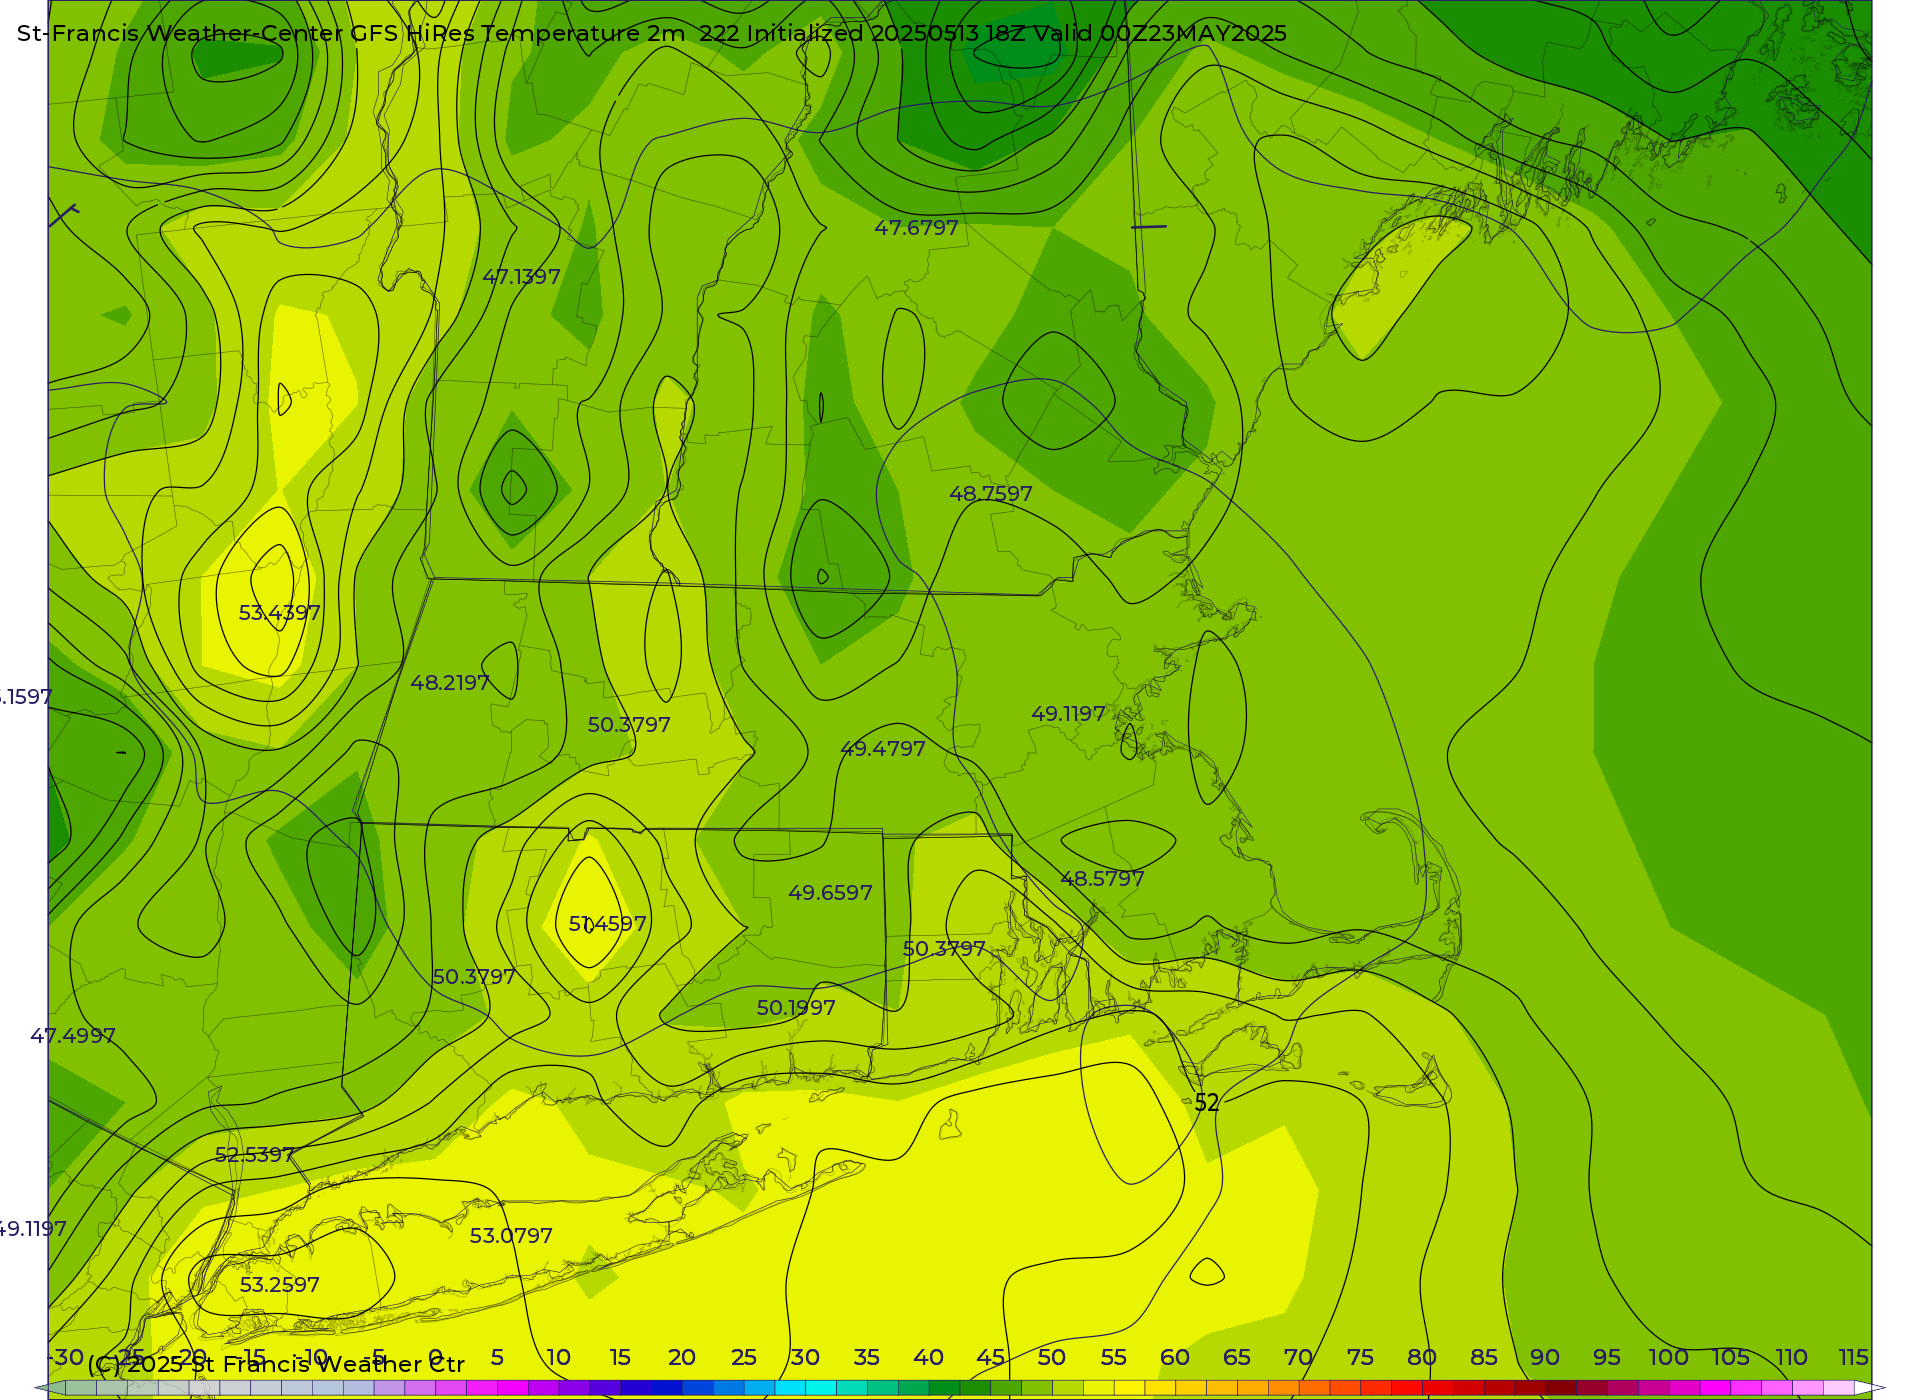
Task: Click the legend label 65
Action: (x=1237, y=1358)
